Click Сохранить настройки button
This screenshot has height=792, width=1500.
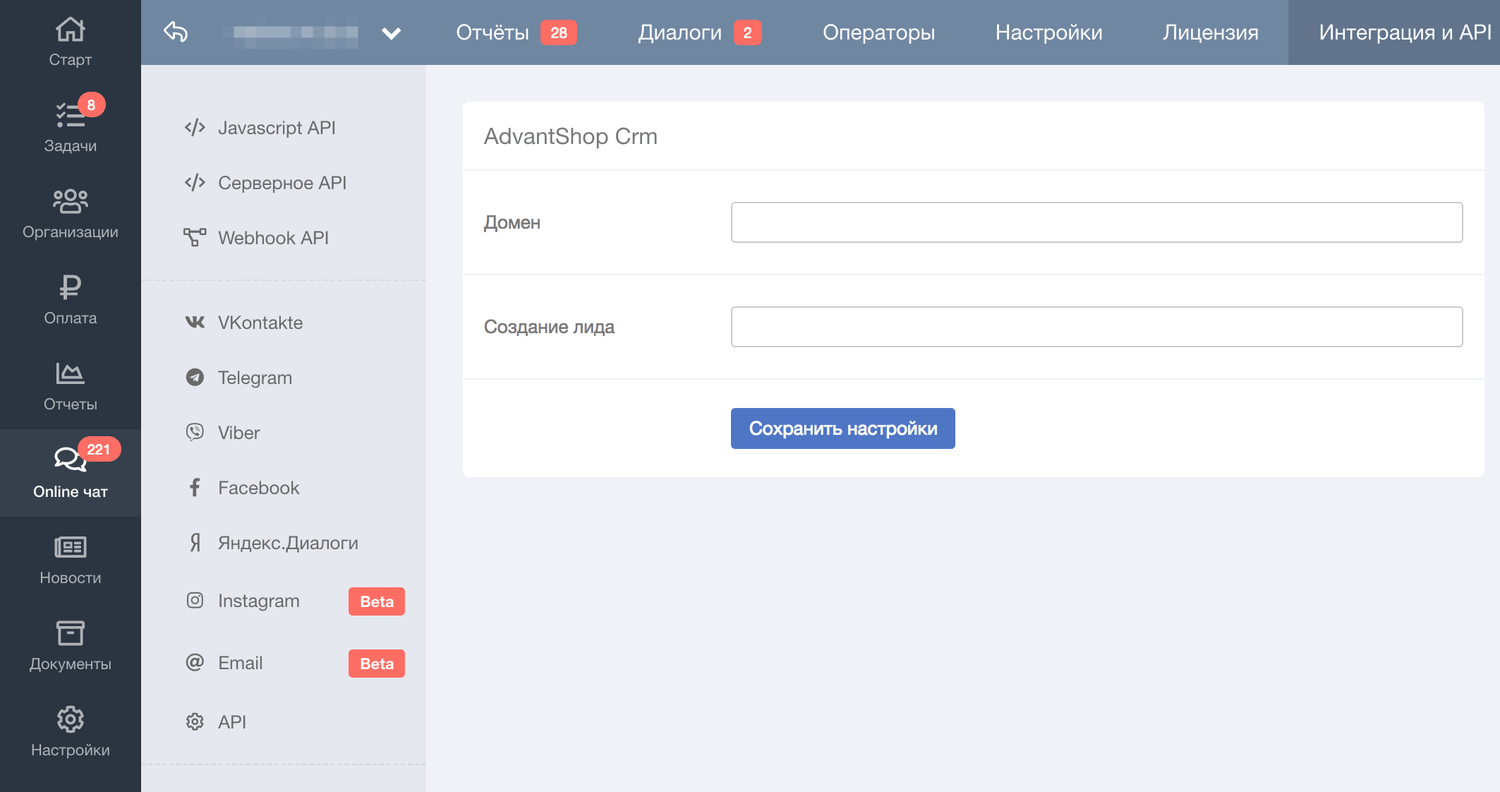842,428
